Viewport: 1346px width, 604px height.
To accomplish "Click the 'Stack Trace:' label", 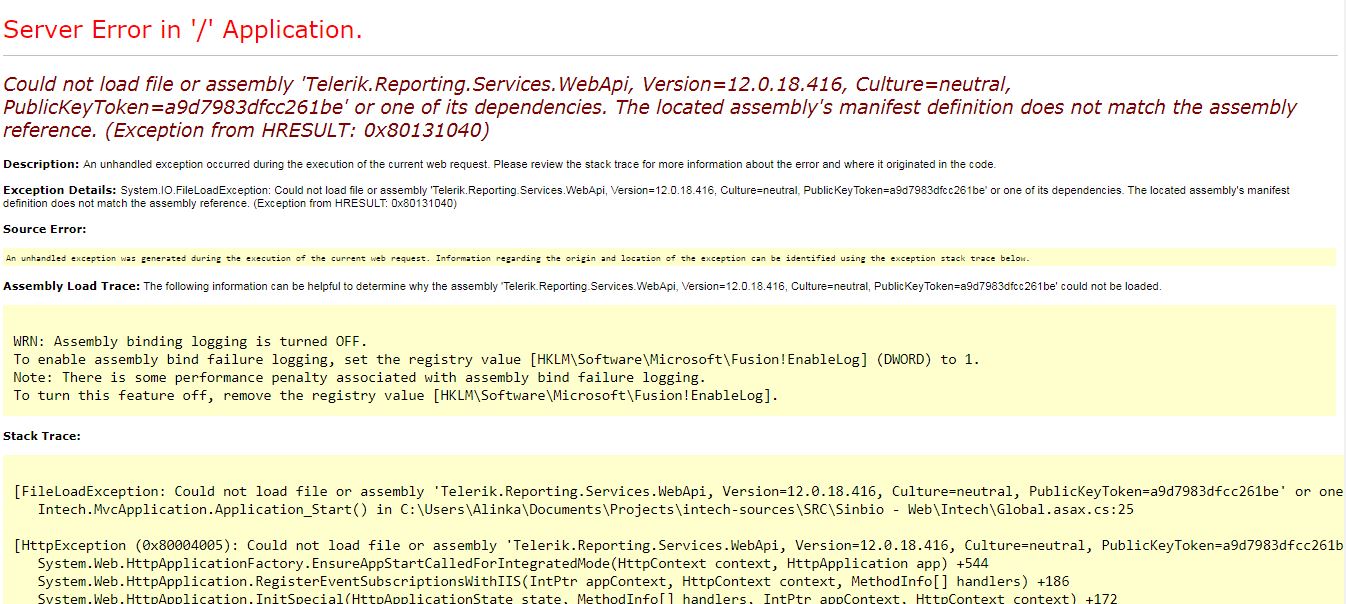I will coord(42,436).
